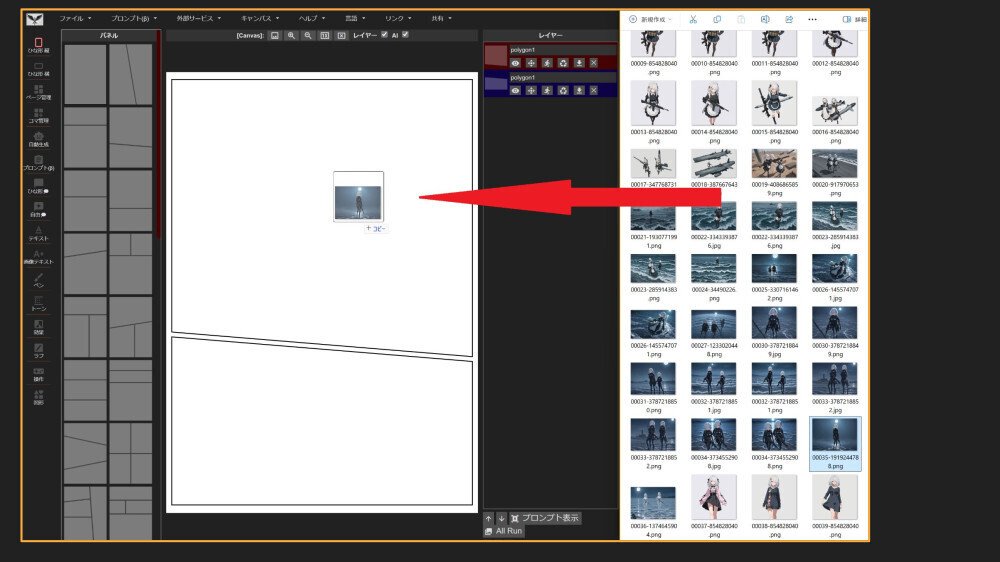The width and height of the screenshot is (1000, 562).
Task: Open the キャンバス menu
Action: click(x=260, y=18)
